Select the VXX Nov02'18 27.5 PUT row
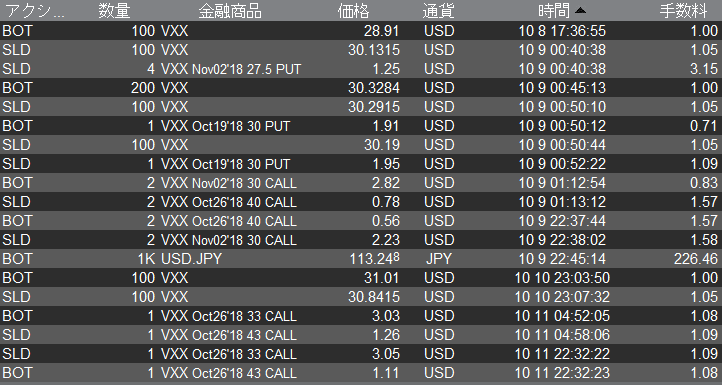The image size is (722, 385). pyautogui.click(x=361, y=69)
